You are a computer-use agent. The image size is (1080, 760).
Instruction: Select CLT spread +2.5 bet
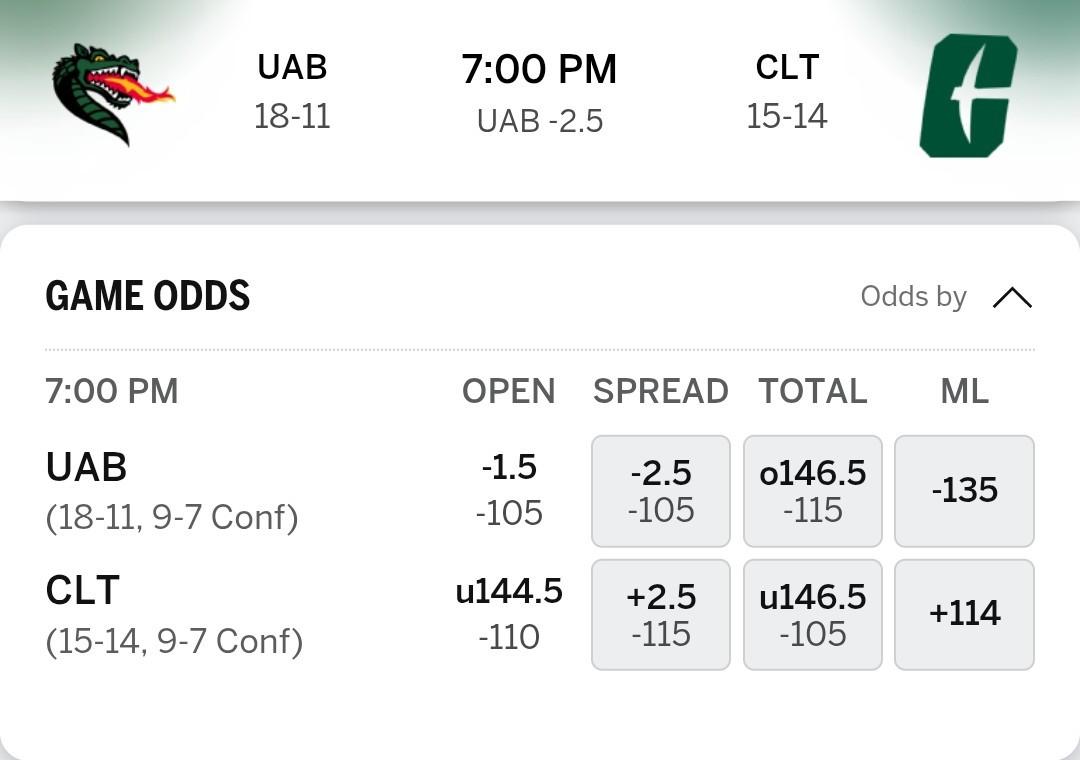pyautogui.click(x=661, y=614)
